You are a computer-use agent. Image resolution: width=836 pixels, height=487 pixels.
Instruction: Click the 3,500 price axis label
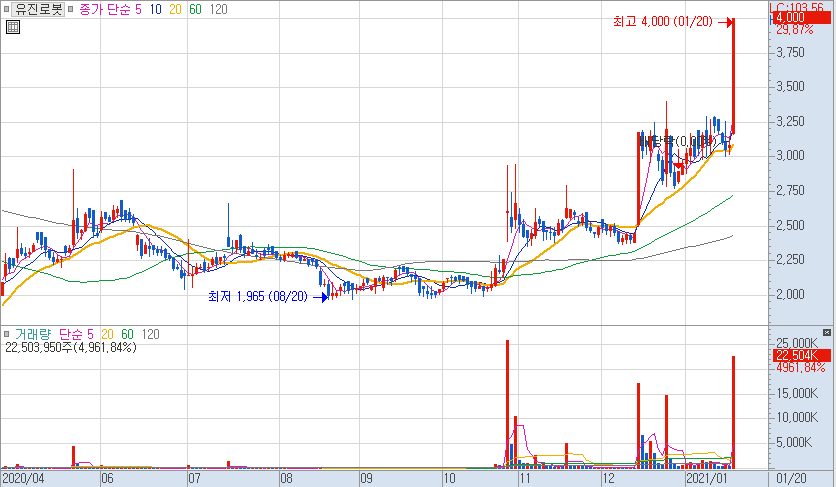tap(790, 86)
